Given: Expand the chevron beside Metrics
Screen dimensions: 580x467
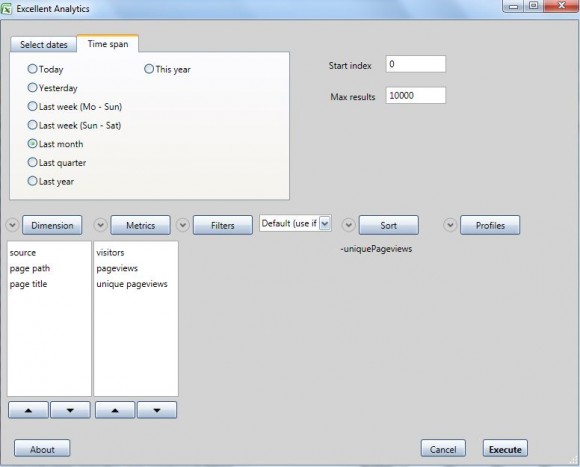Looking at the screenshot, I should tap(100, 225).
